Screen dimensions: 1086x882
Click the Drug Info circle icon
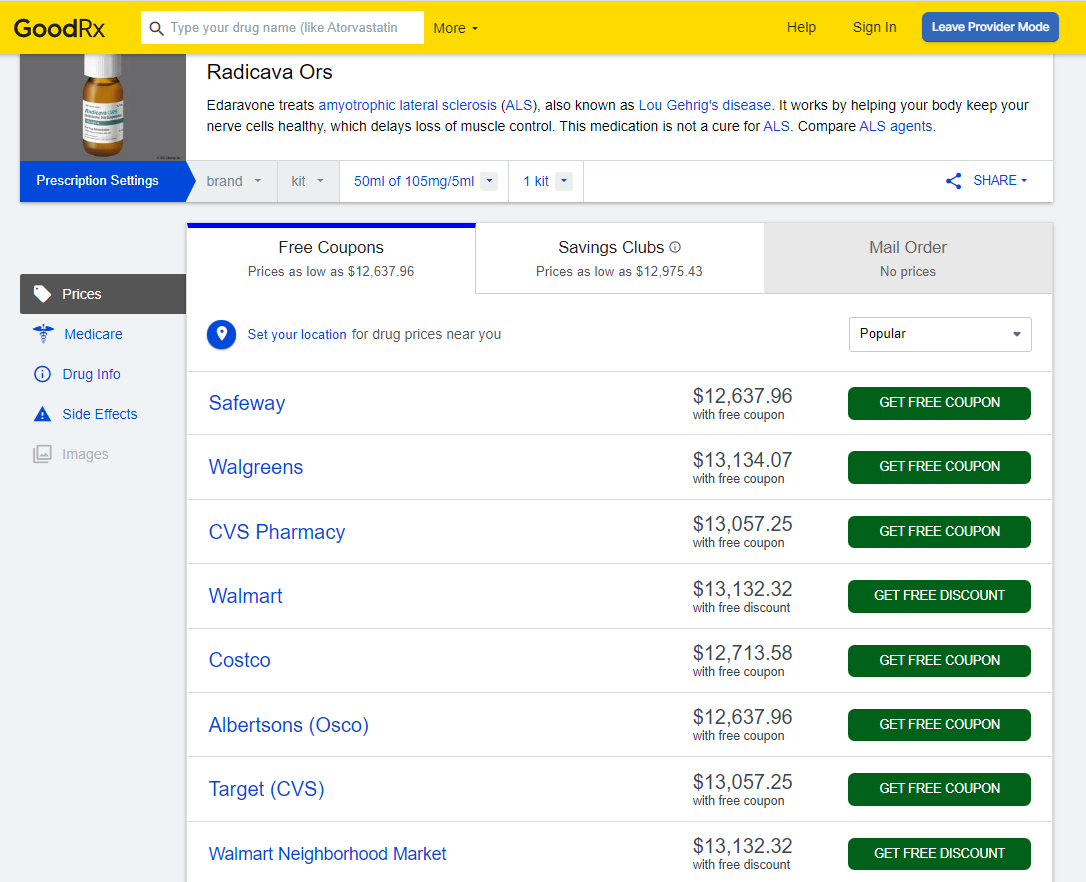click(x=42, y=374)
